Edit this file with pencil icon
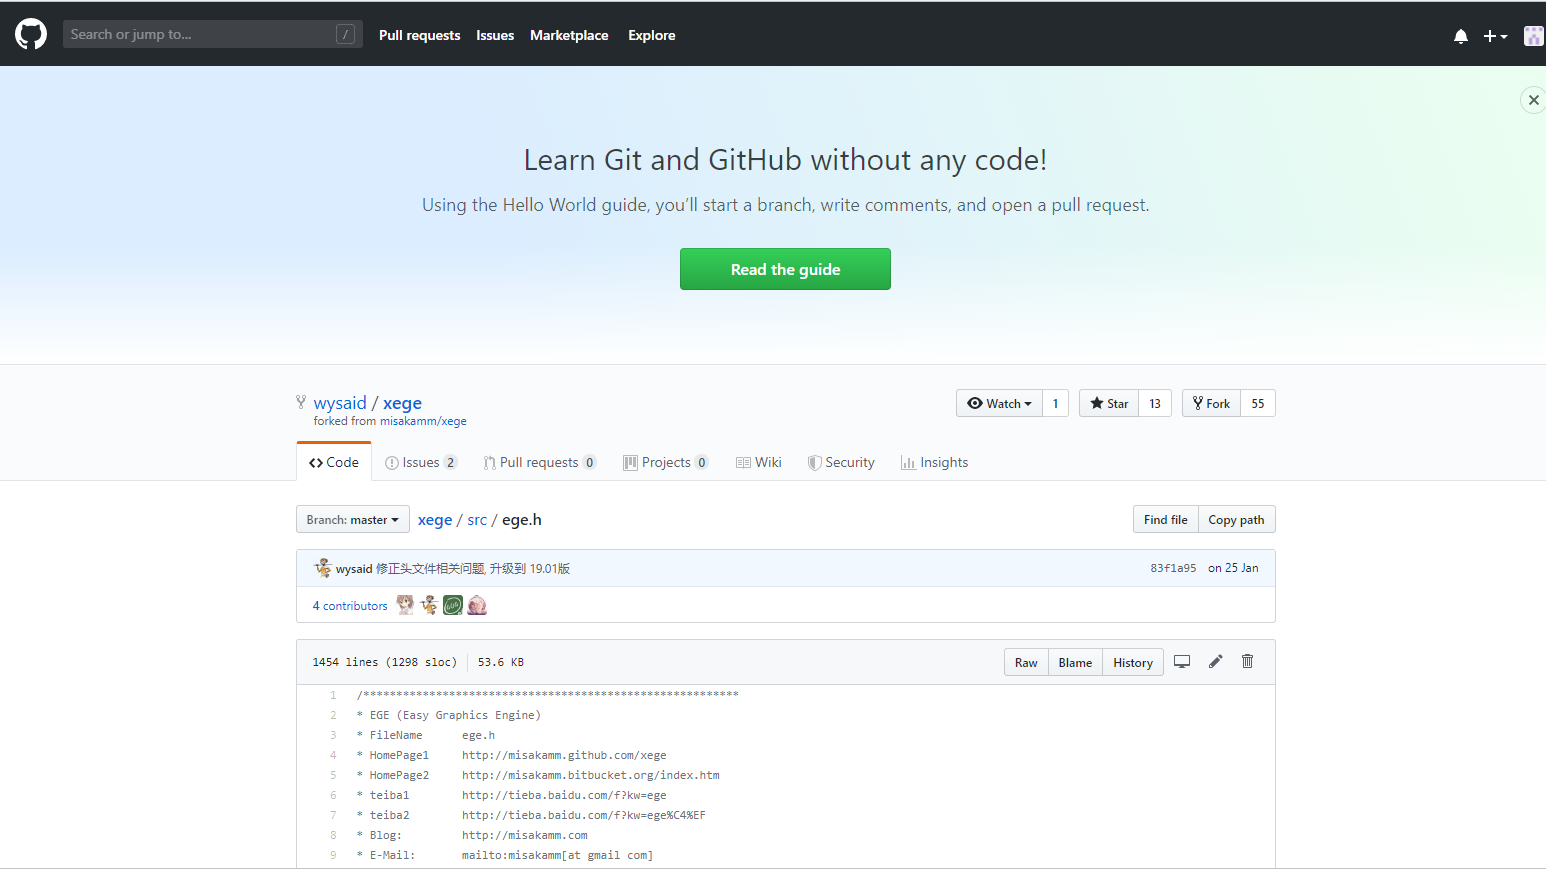 point(1216,661)
